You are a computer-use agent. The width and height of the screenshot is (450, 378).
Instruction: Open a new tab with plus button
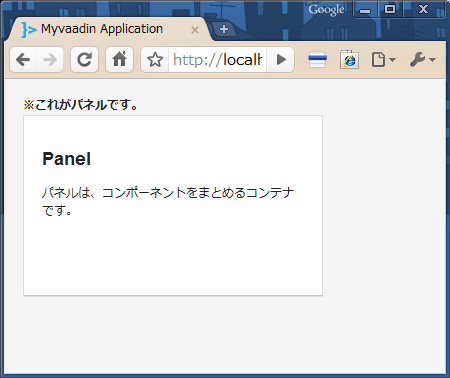(224, 29)
